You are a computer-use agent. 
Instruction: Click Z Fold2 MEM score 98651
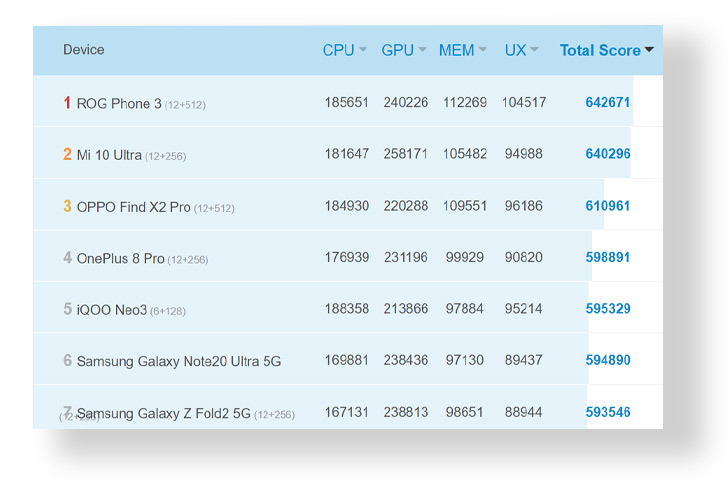click(465, 412)
